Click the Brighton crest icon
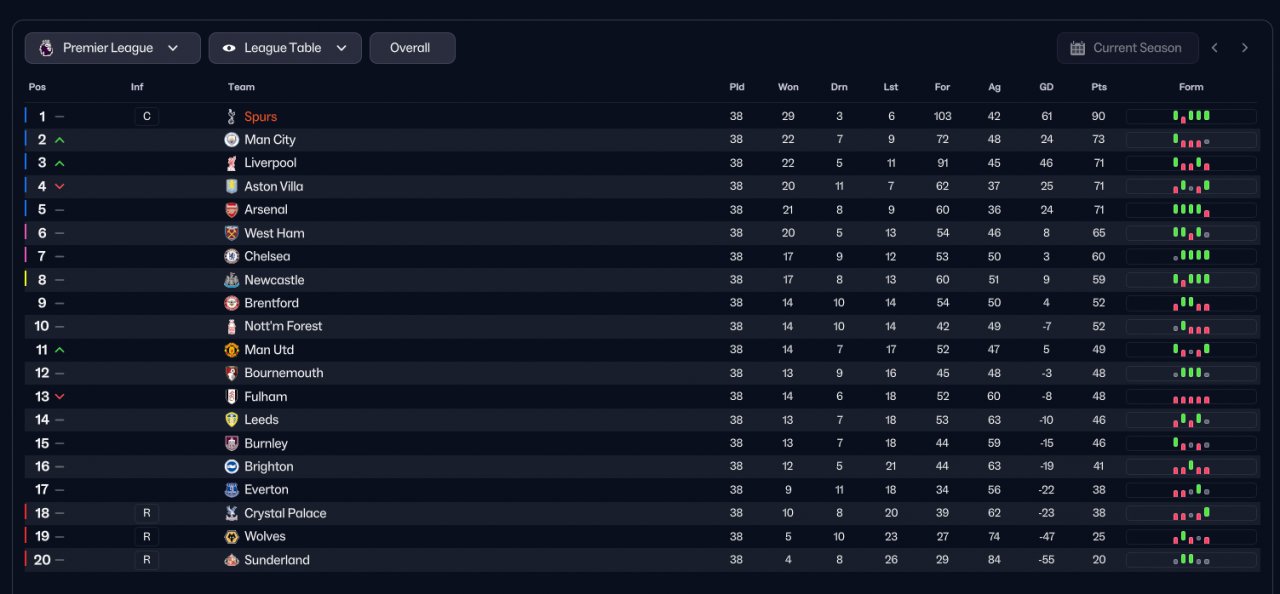1280x594 pixels. tap(232, 467)
